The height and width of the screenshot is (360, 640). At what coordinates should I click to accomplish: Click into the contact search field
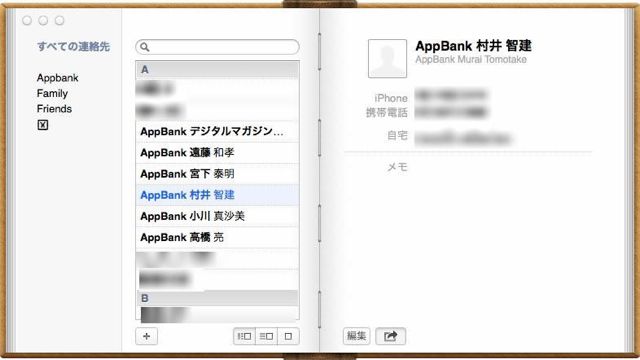[217, 47]
